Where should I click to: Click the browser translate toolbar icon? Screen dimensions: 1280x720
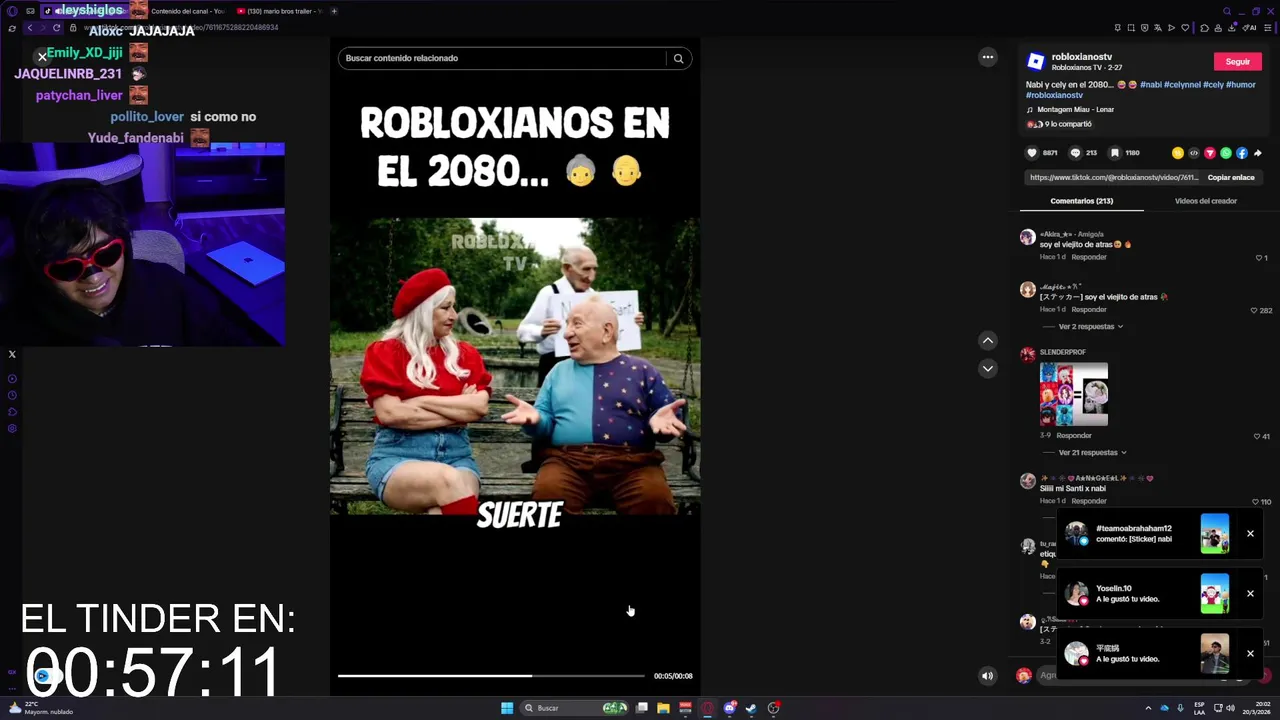coord(1158,28)
